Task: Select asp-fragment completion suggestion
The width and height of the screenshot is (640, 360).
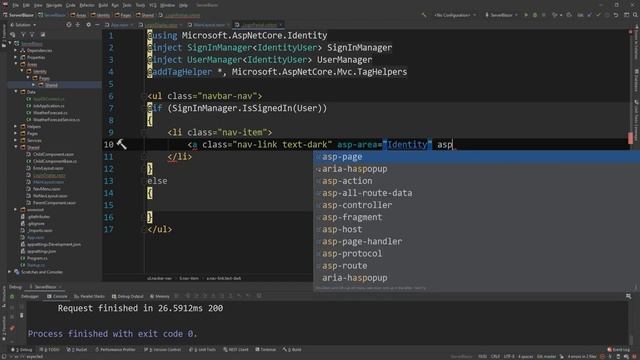Action: point(476,217)
